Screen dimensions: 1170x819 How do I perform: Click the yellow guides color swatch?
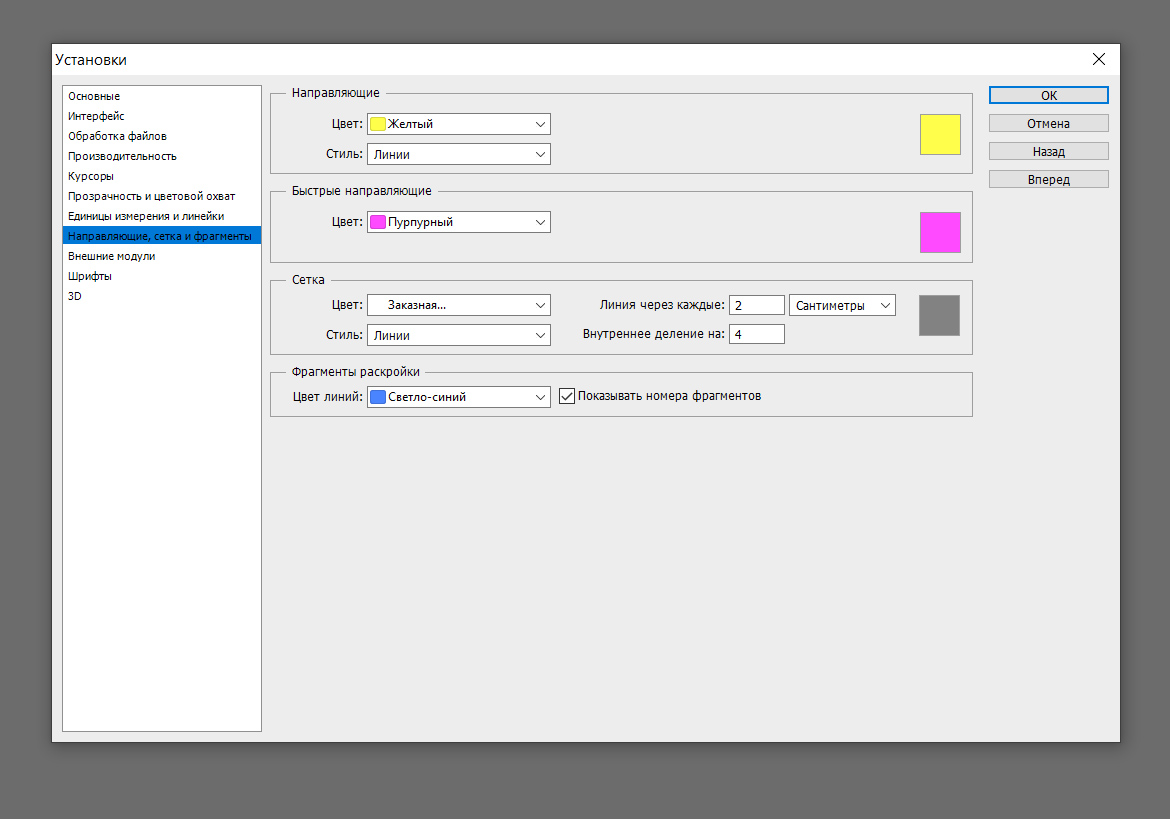tap(940, 134)
